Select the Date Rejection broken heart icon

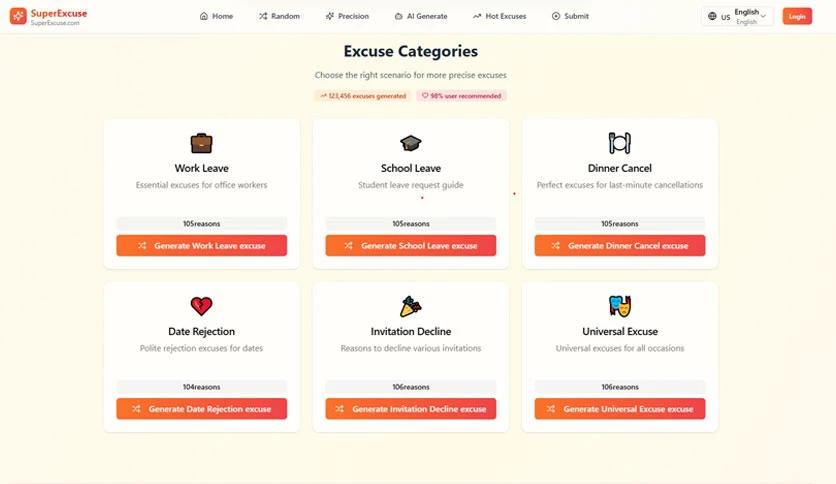click(x=202, y=306)
